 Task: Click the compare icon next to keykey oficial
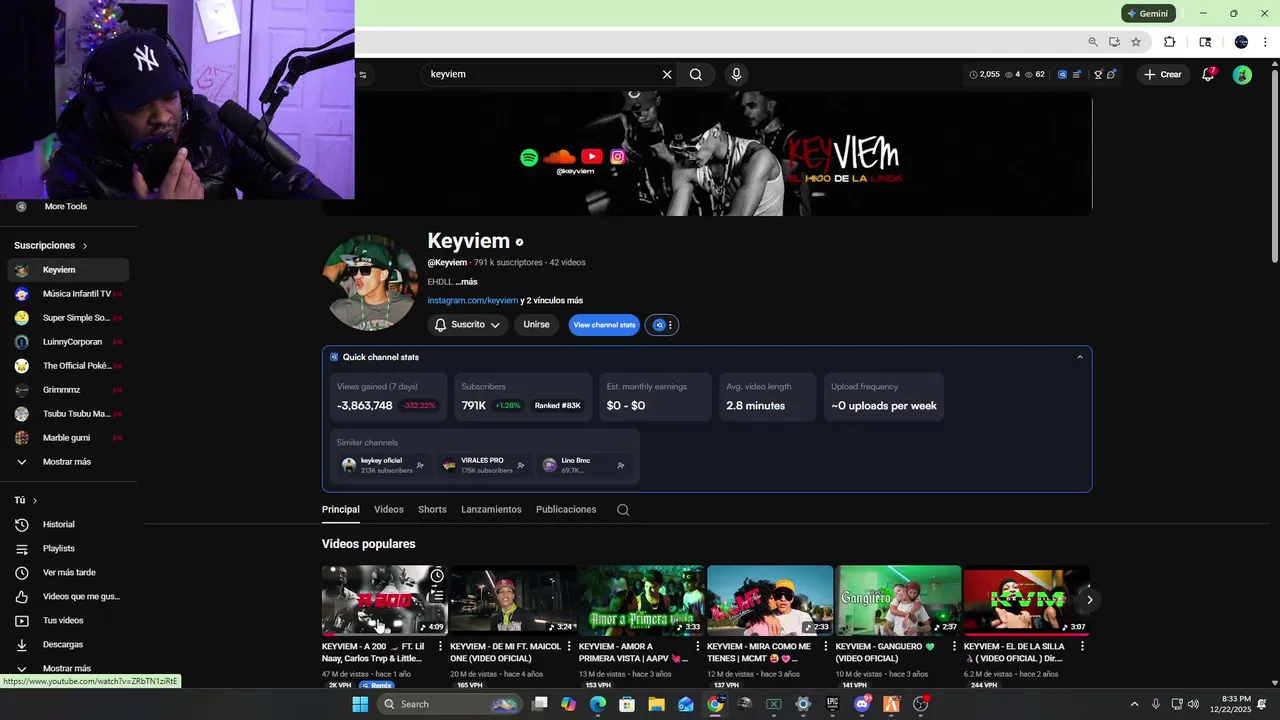coord(421,465)
